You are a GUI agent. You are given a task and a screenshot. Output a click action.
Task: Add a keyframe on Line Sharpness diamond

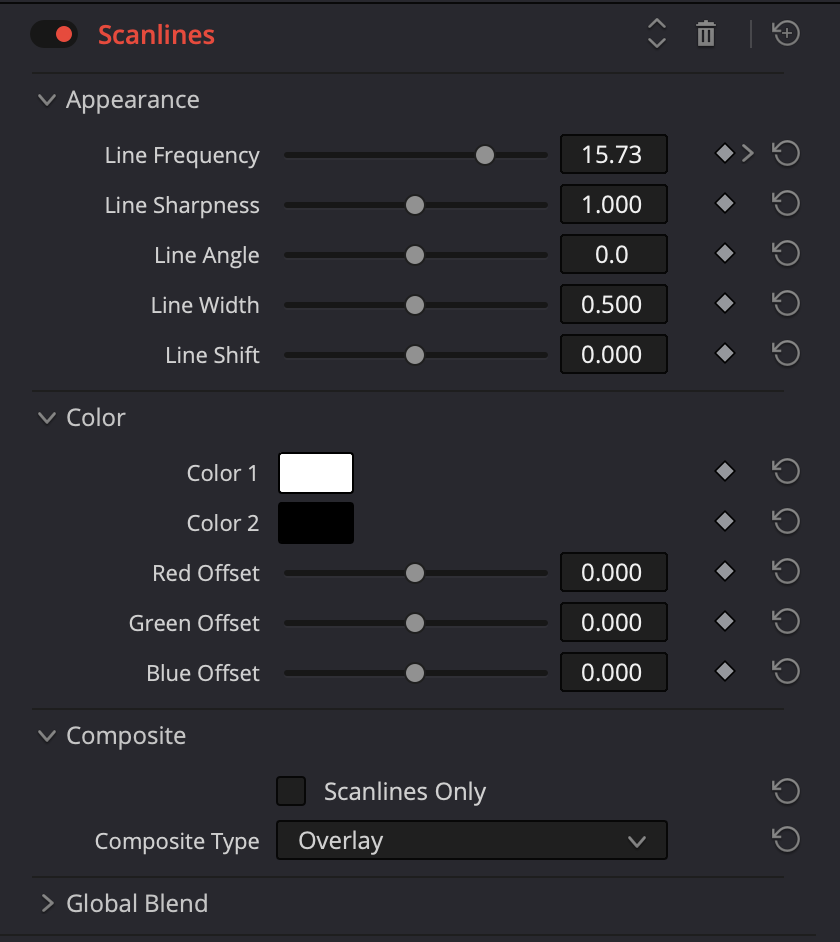click(x=724, y=203)
